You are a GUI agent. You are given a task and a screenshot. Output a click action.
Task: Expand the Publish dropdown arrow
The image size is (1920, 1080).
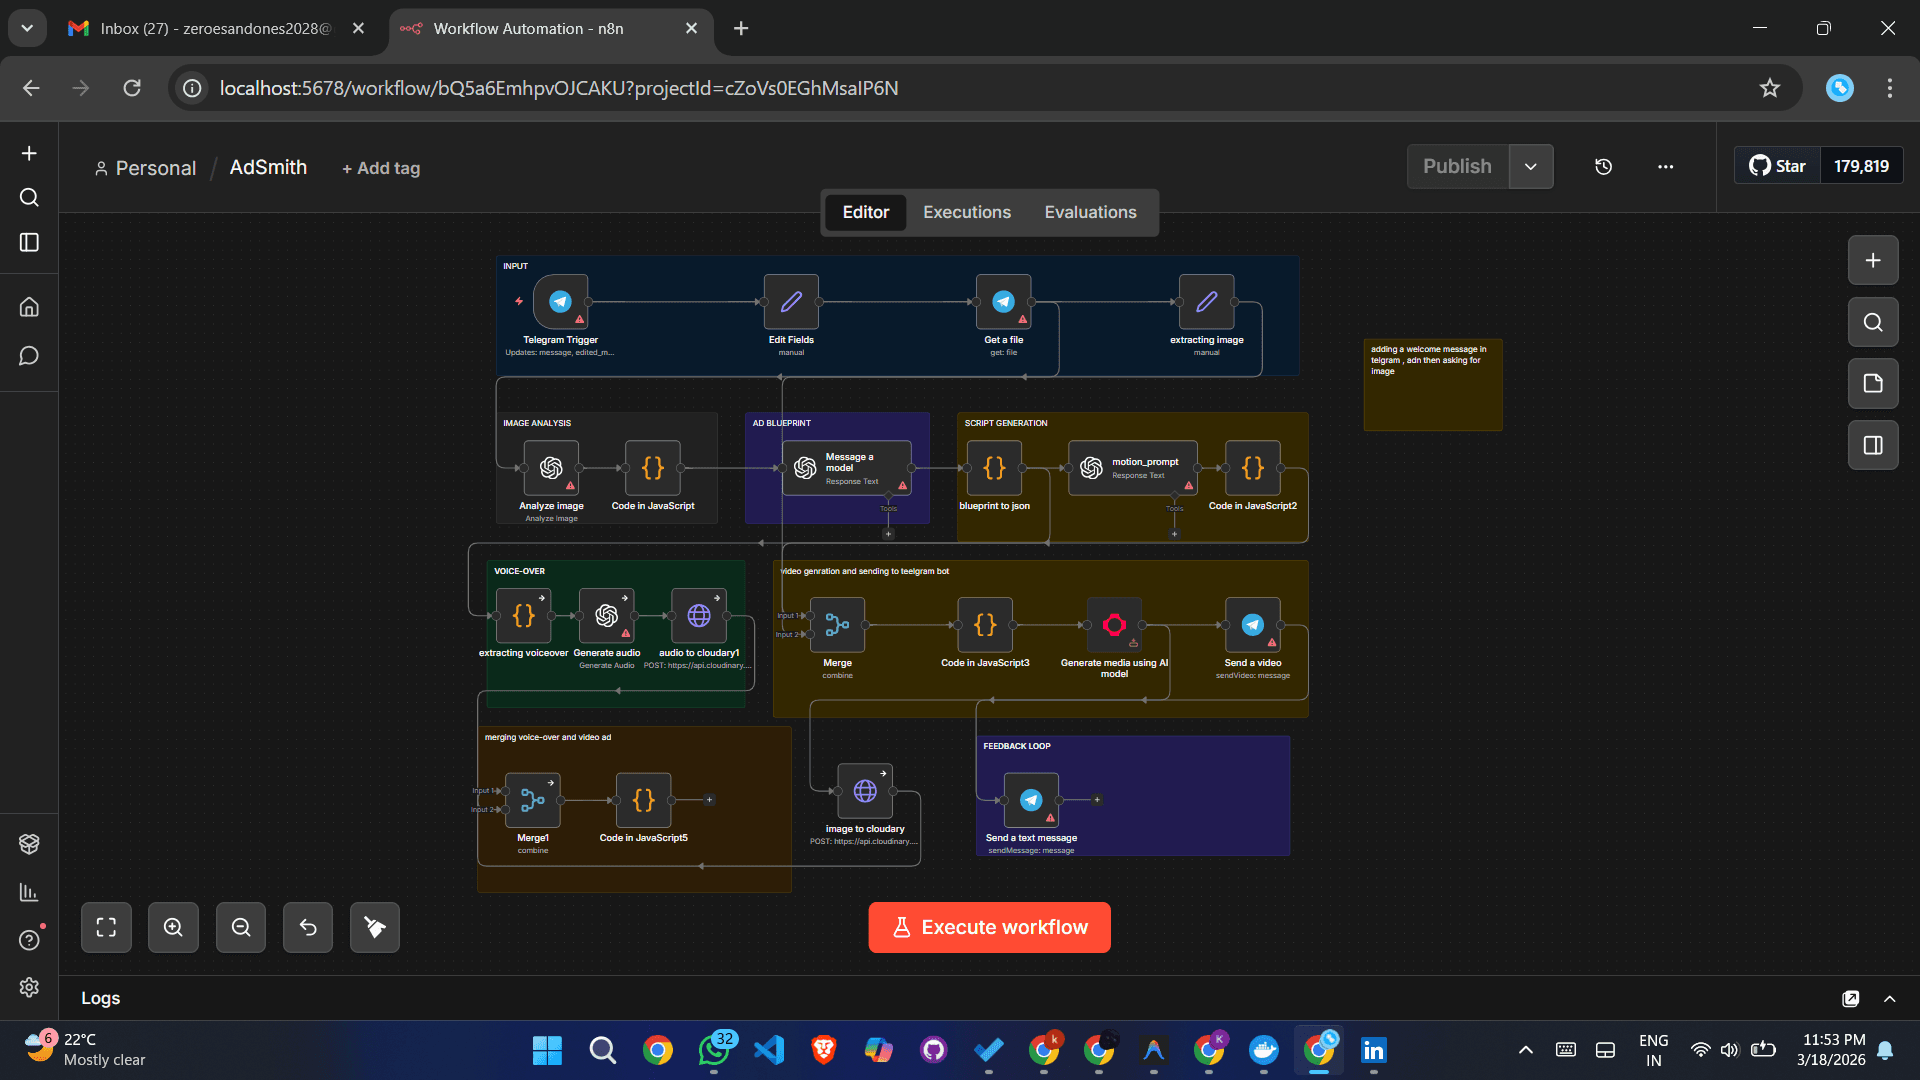(1530, 167)
